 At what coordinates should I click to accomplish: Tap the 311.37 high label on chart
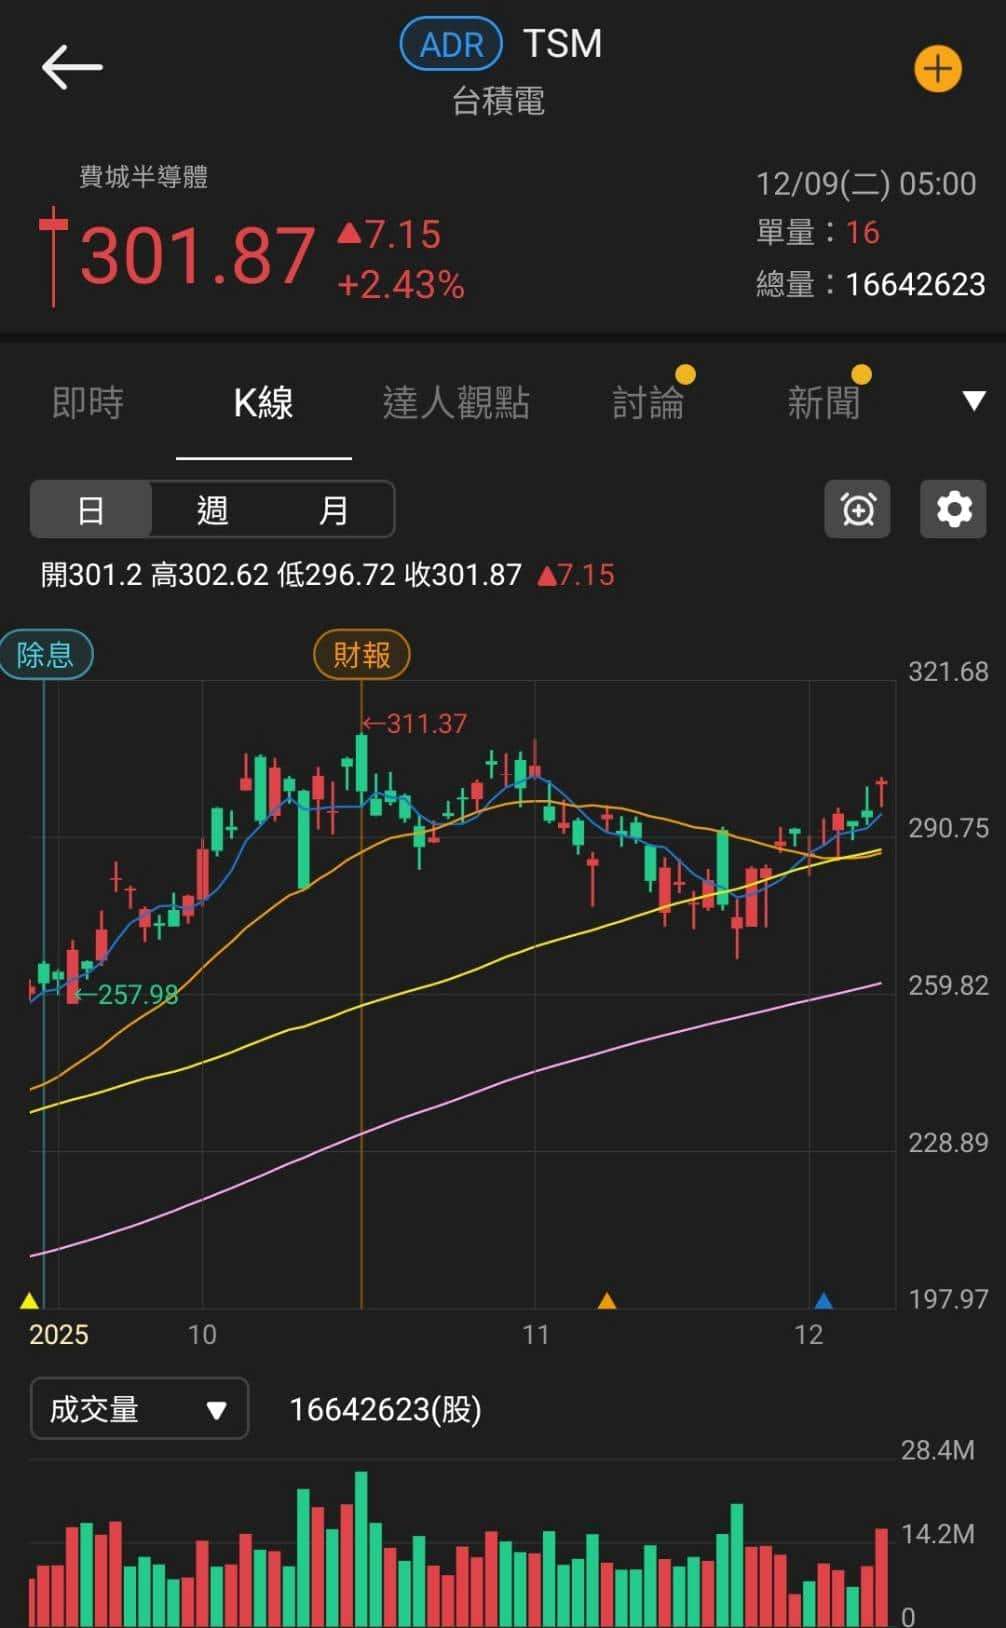pos(414,723)
